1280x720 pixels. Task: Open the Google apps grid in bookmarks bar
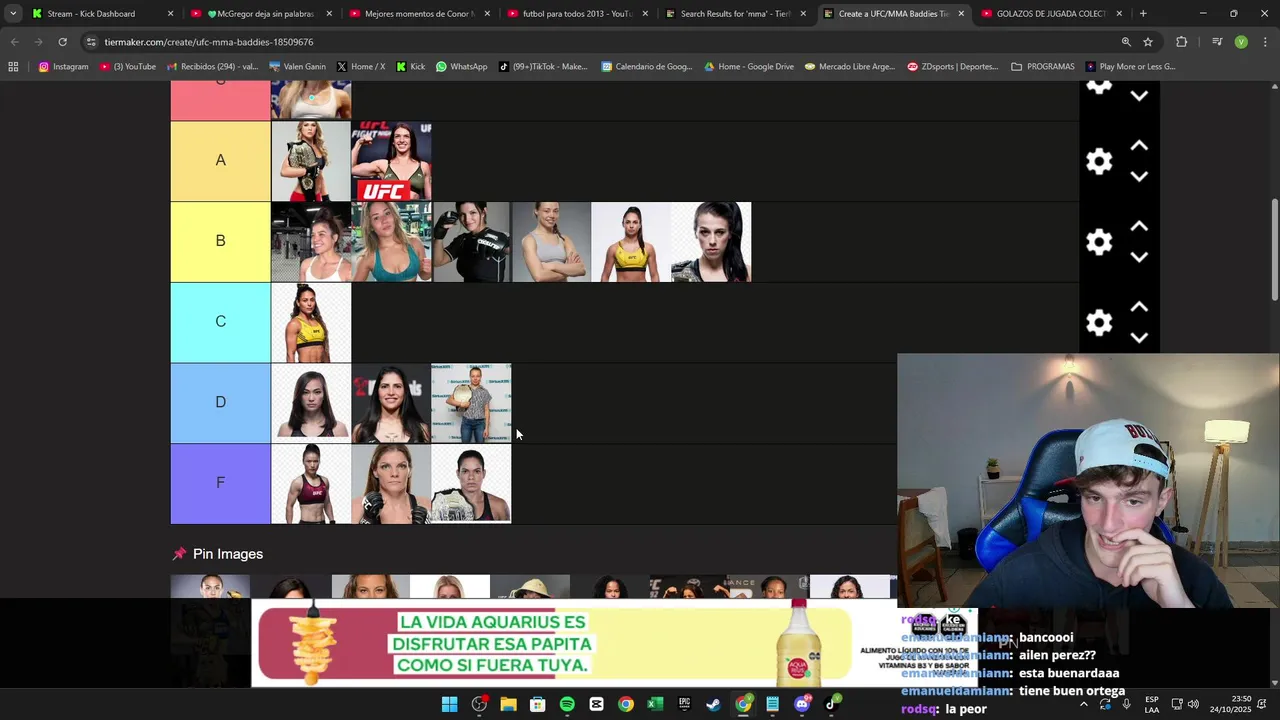point(13,67)
